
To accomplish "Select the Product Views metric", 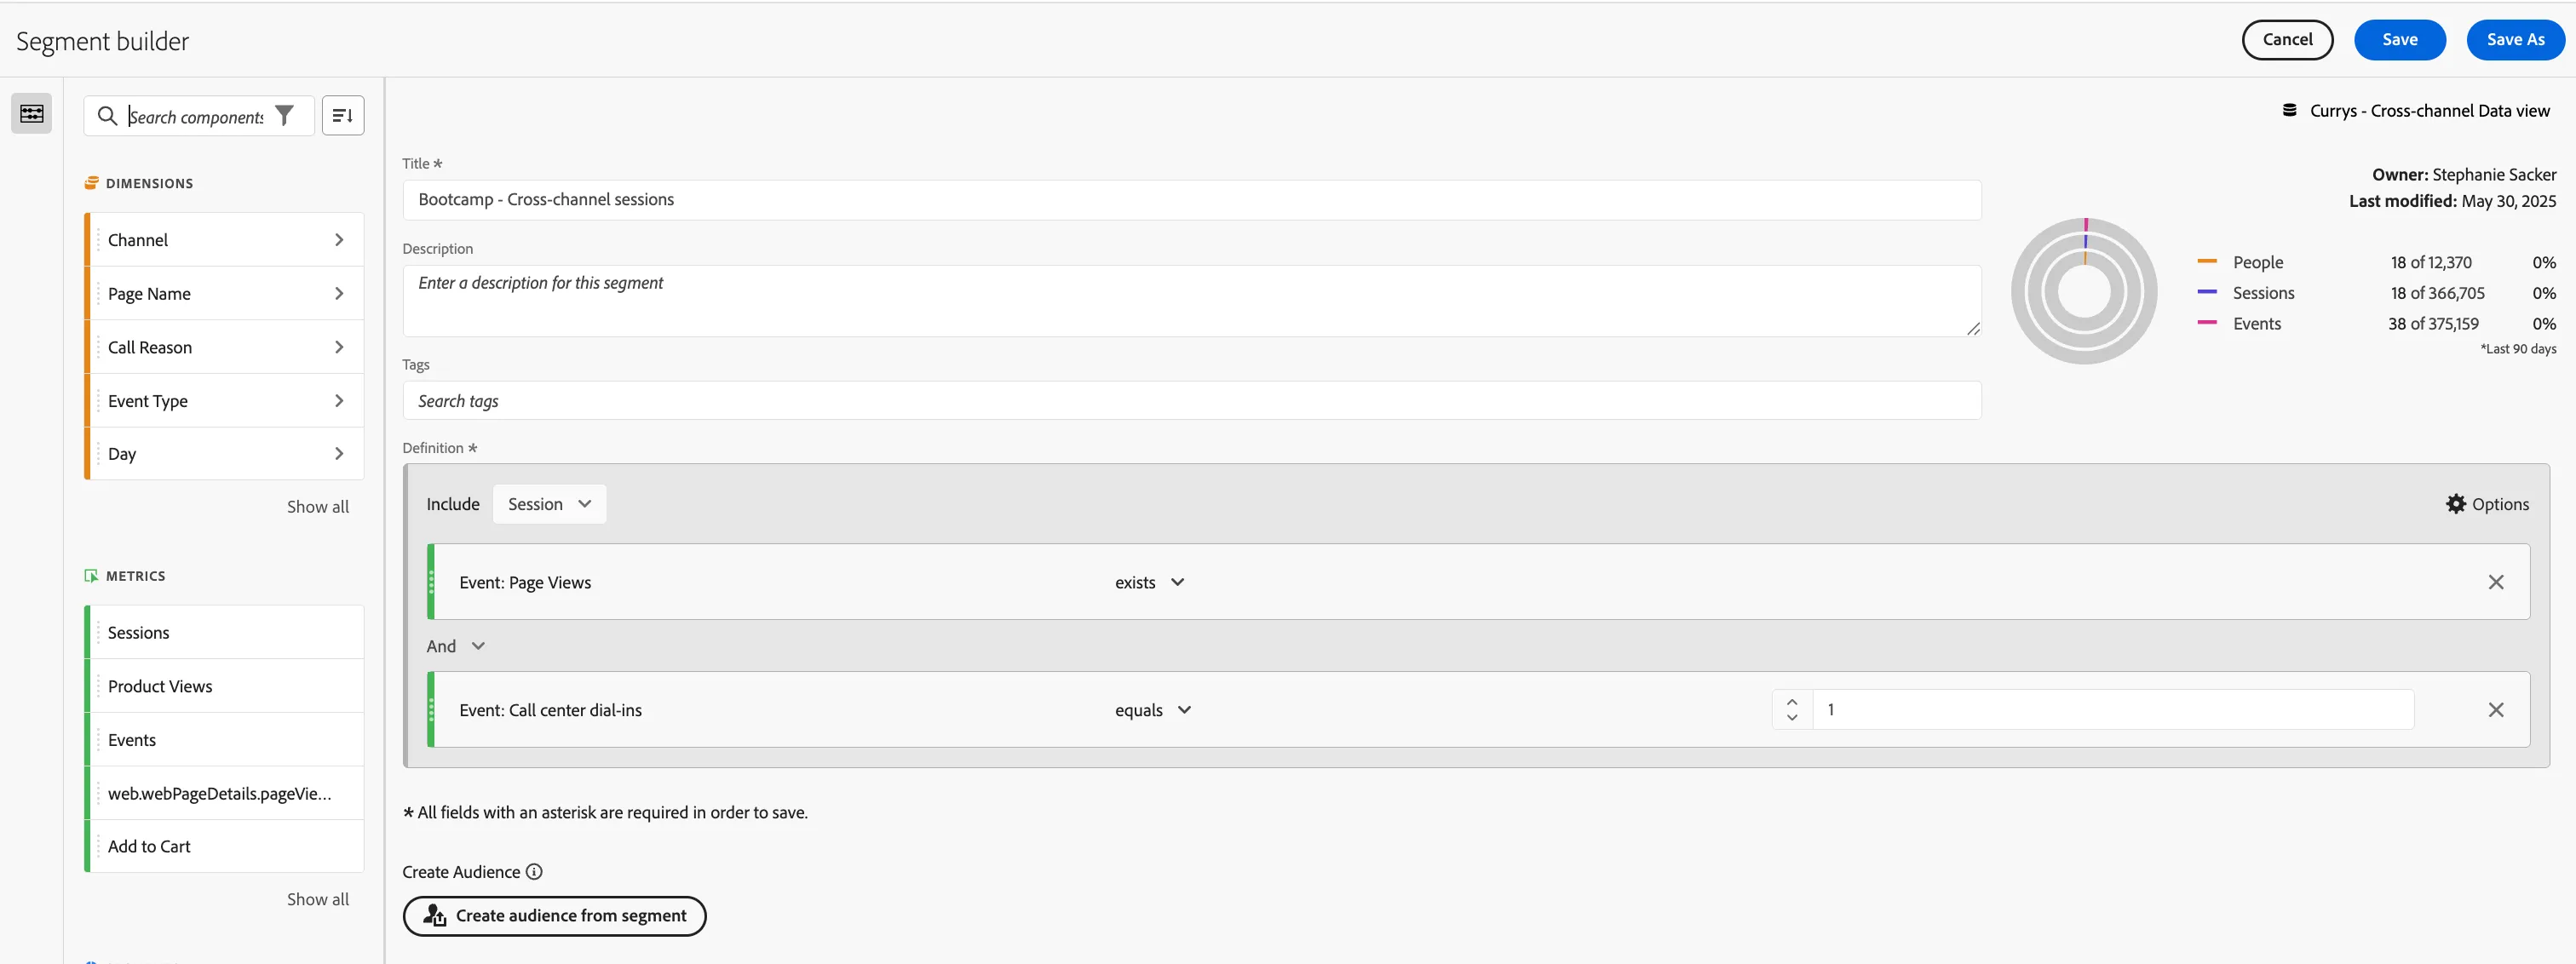I will coord(226,686).
